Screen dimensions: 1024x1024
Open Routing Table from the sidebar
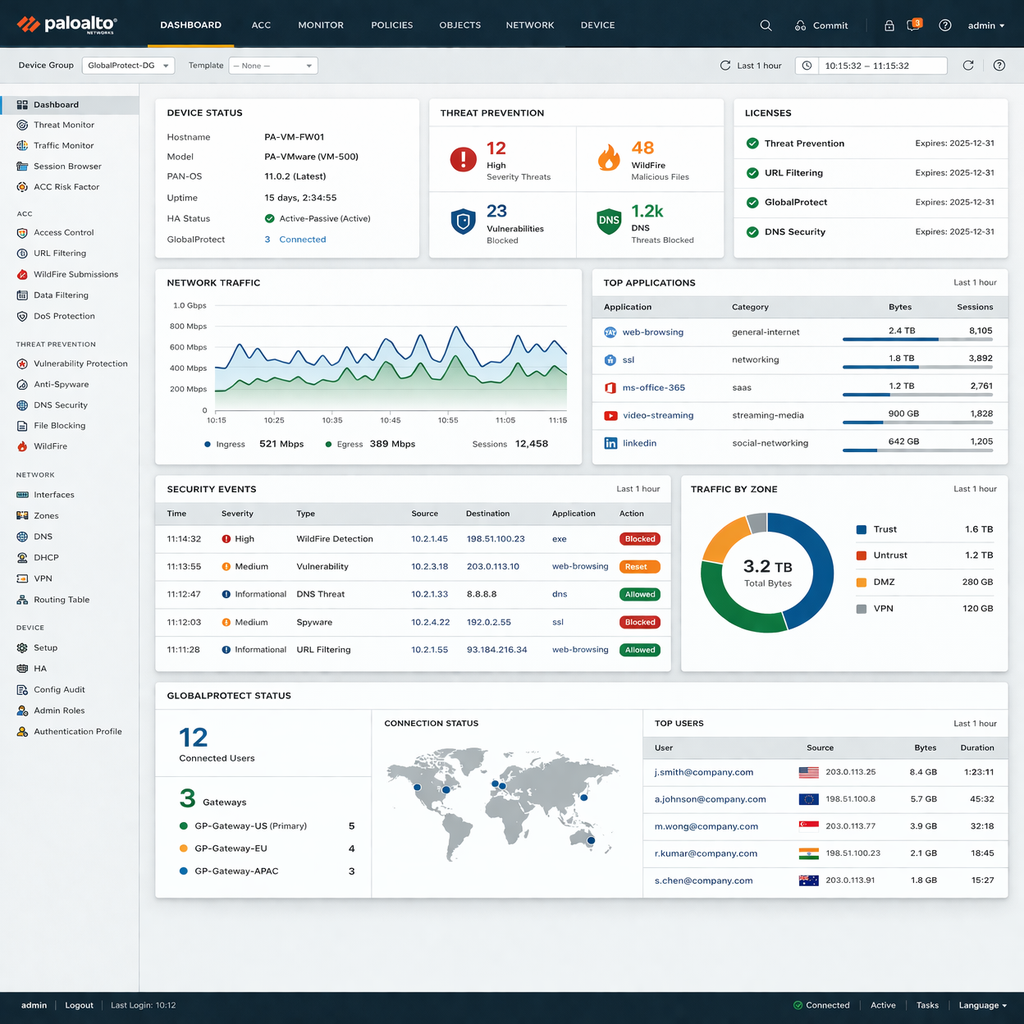pyautogui.click(x=61, y=600)
